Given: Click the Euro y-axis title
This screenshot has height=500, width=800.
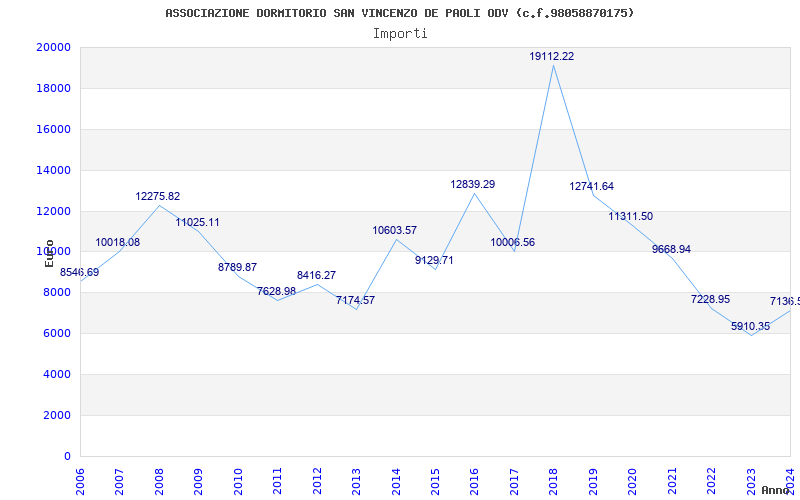Looking at the screenshot, I should pos(49,253).
